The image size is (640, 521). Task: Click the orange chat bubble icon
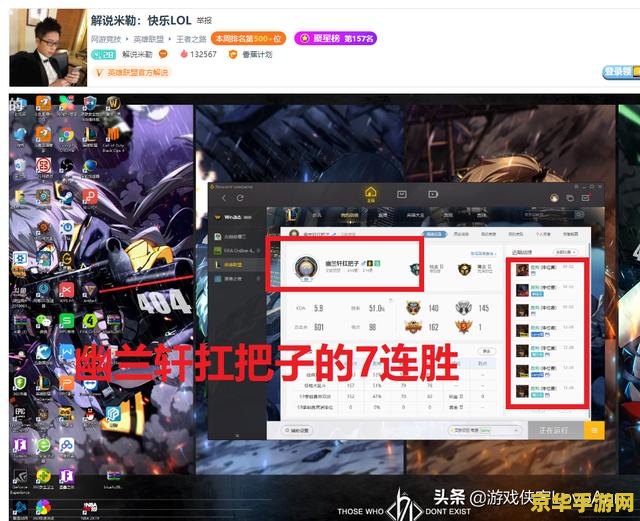pyautogui.click(x=163, y=54)
